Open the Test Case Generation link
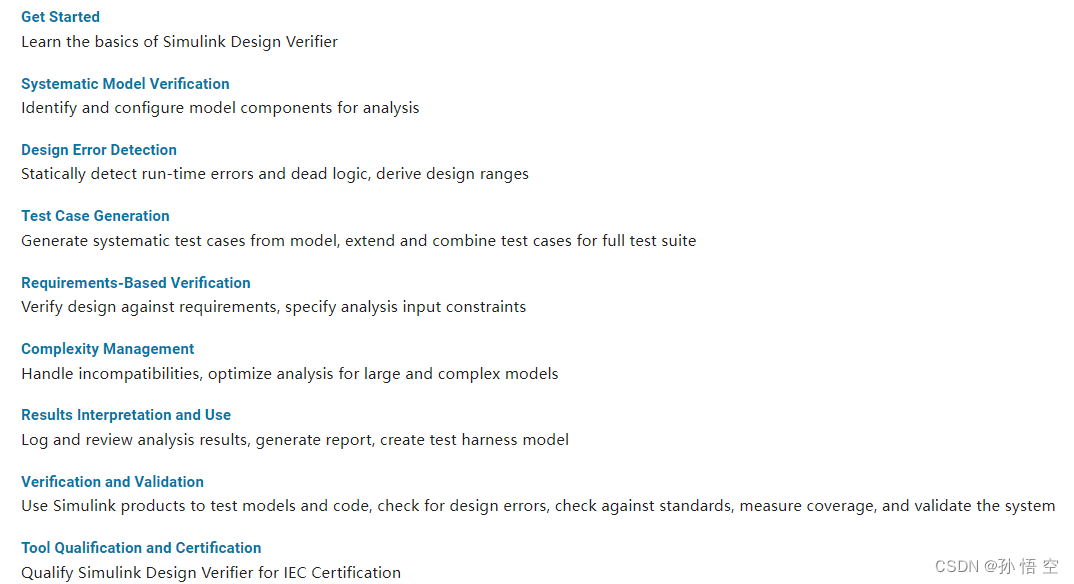Viewport: 1074px width, 584px height. pos(95,216)
